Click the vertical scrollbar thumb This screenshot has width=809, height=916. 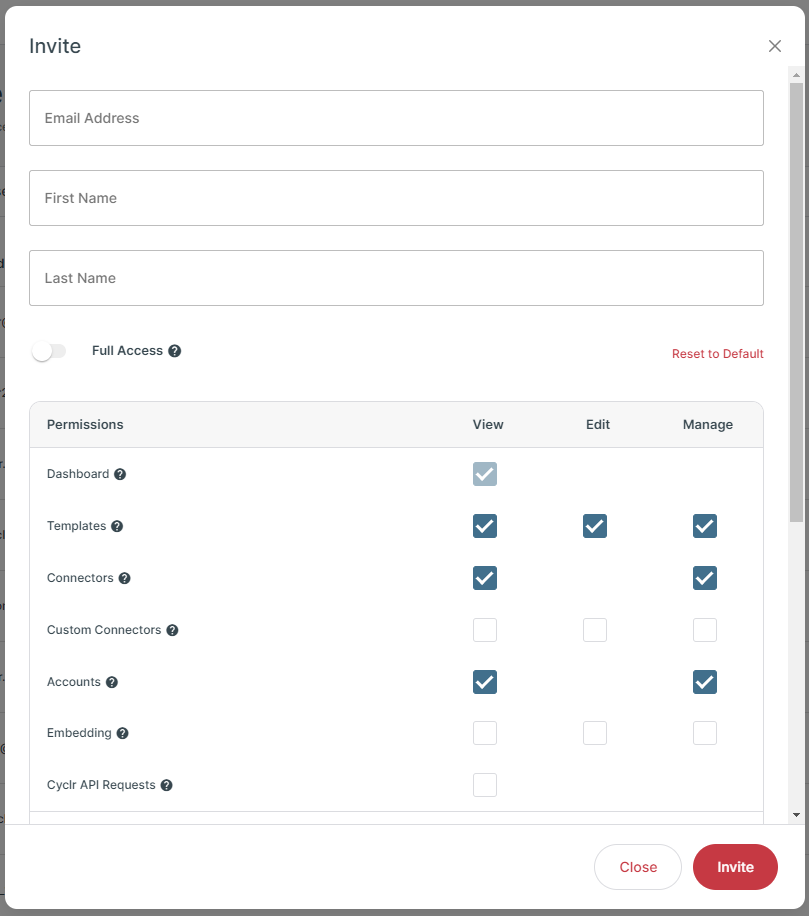click(x=796, y=302)
